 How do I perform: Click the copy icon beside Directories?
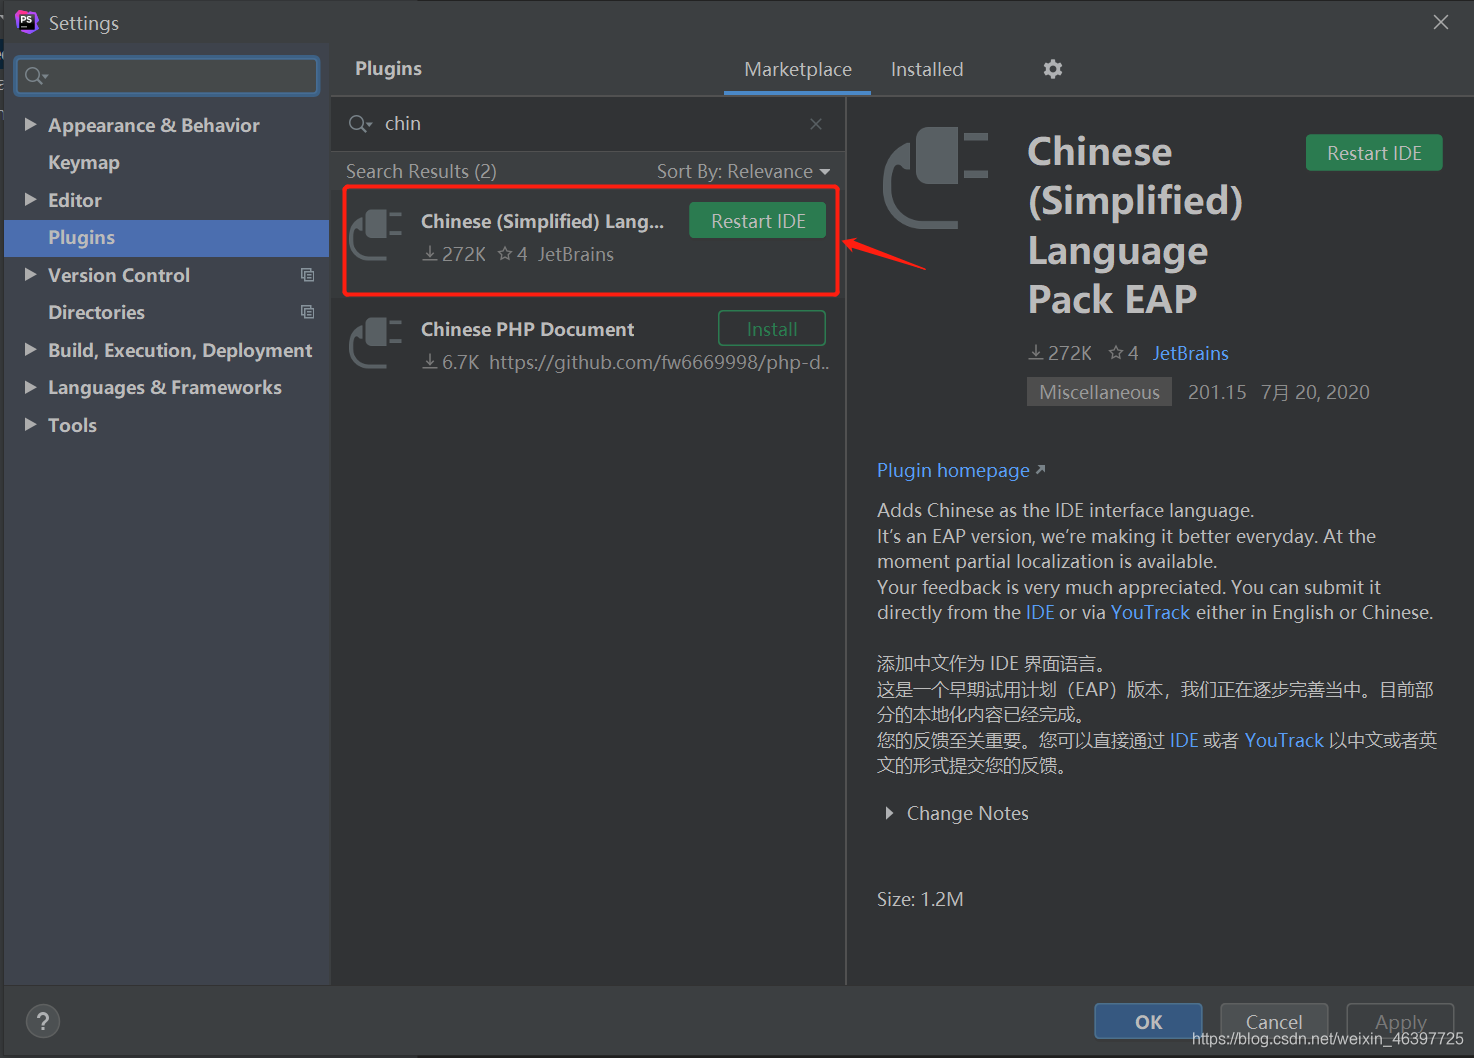tap(307, 312)
